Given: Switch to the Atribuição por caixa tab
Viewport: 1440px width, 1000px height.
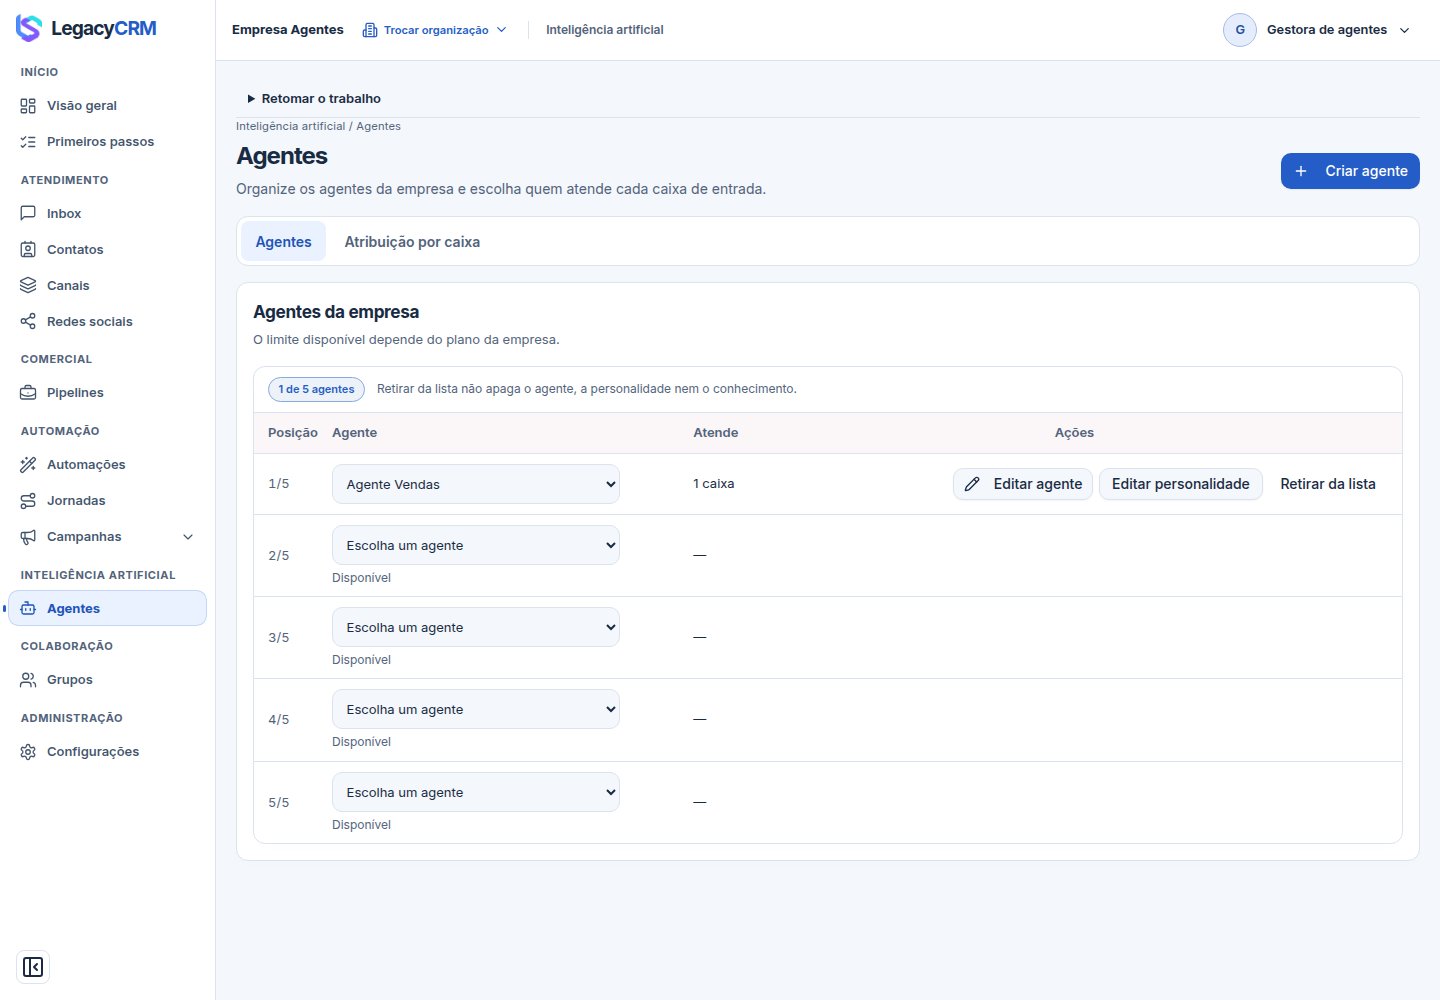Looking at the screenshot, I should pos(412,241).
